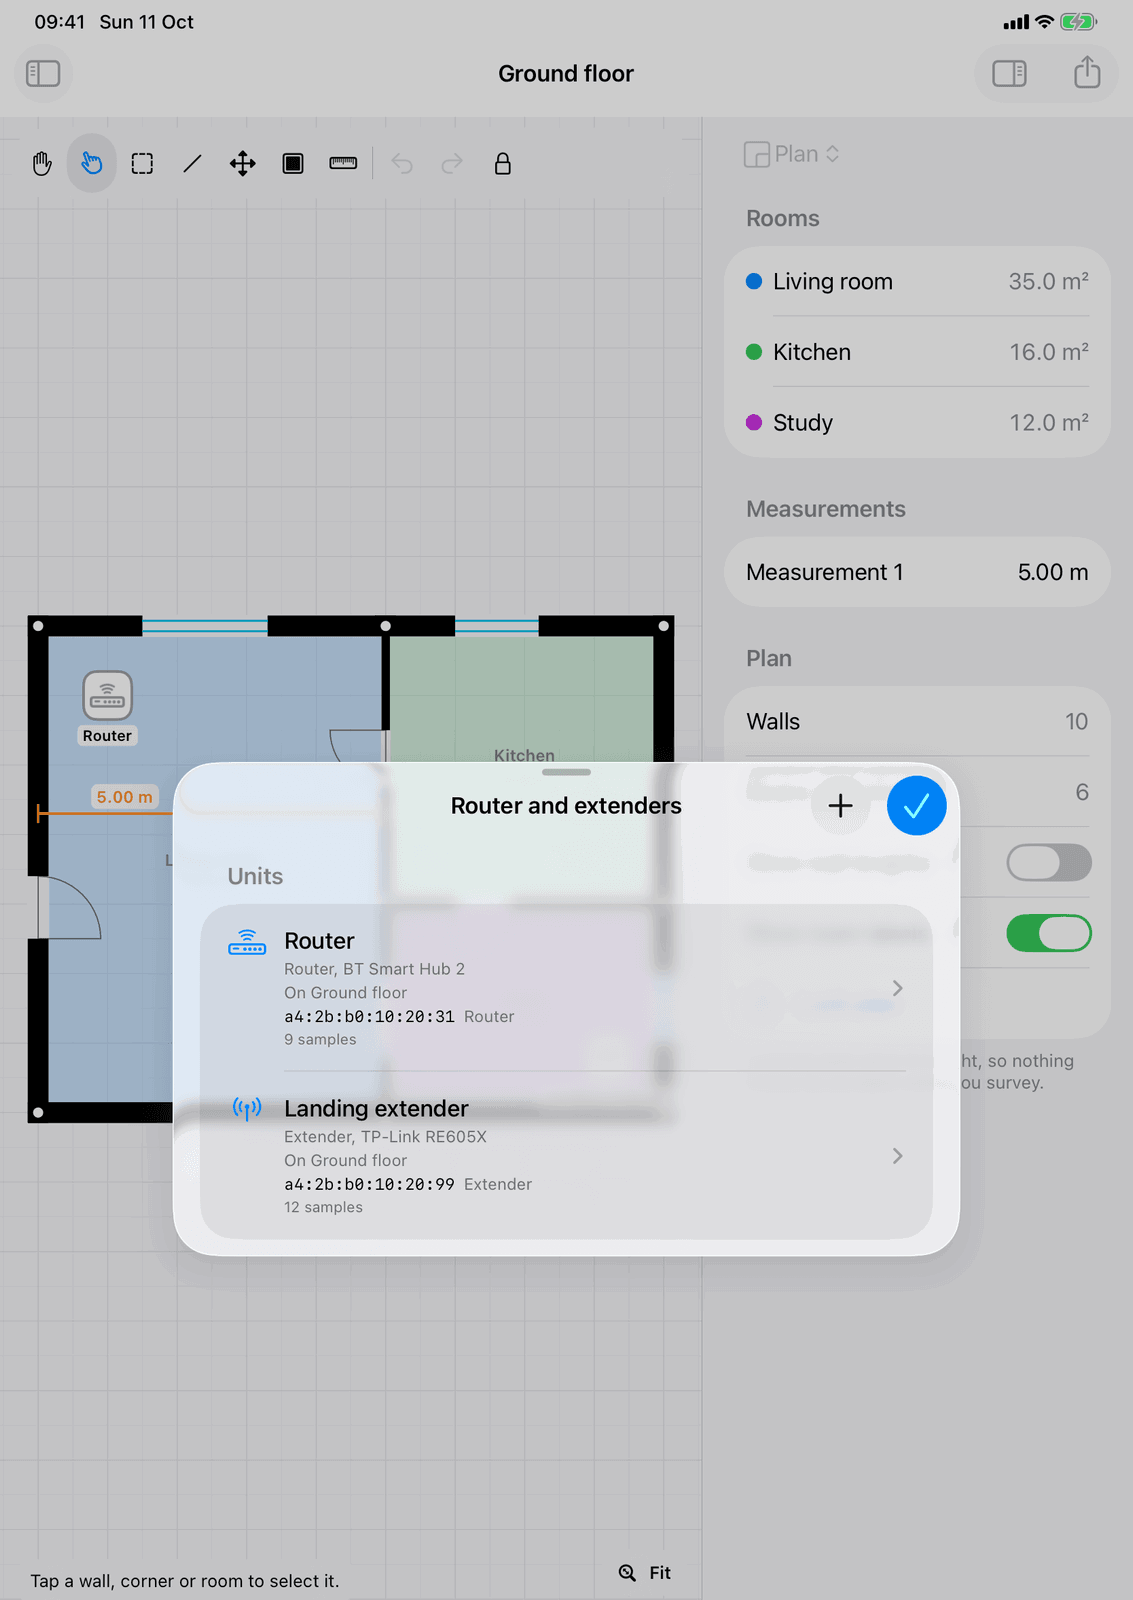Click the 12 samples text

[323, 1207]
